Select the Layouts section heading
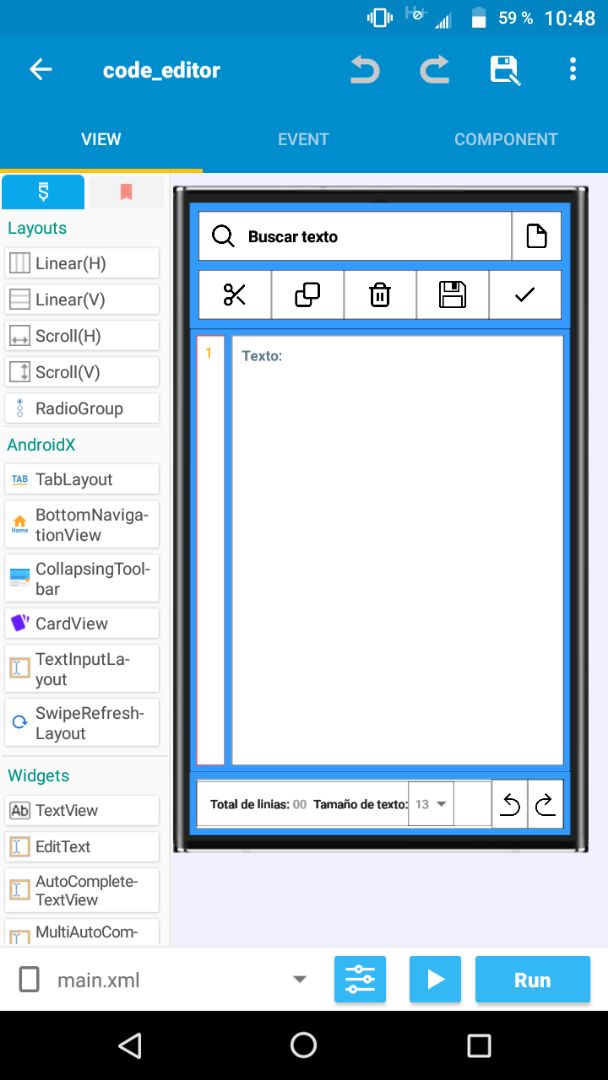The width and height of the screenshot is (608, 1080). (37, 228)
